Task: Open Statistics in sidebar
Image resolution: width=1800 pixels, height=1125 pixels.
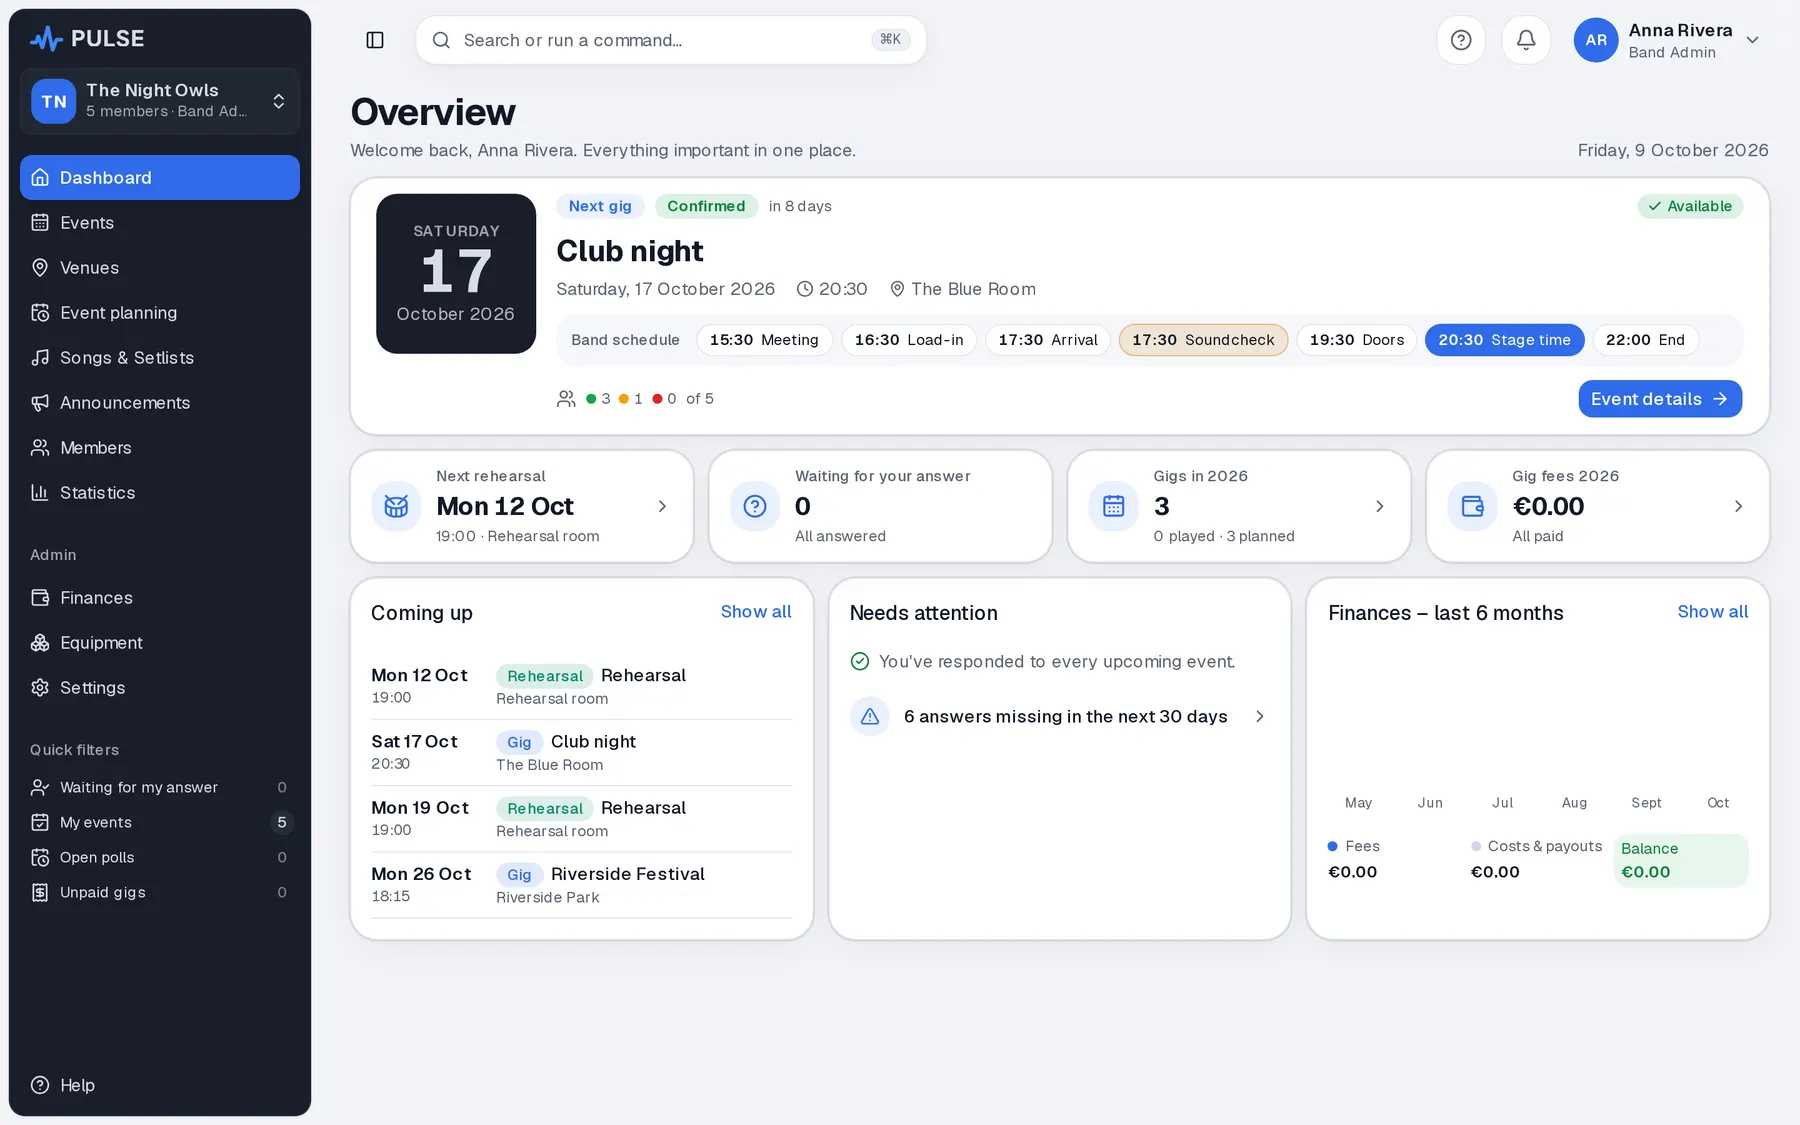Action: point(160,492)
